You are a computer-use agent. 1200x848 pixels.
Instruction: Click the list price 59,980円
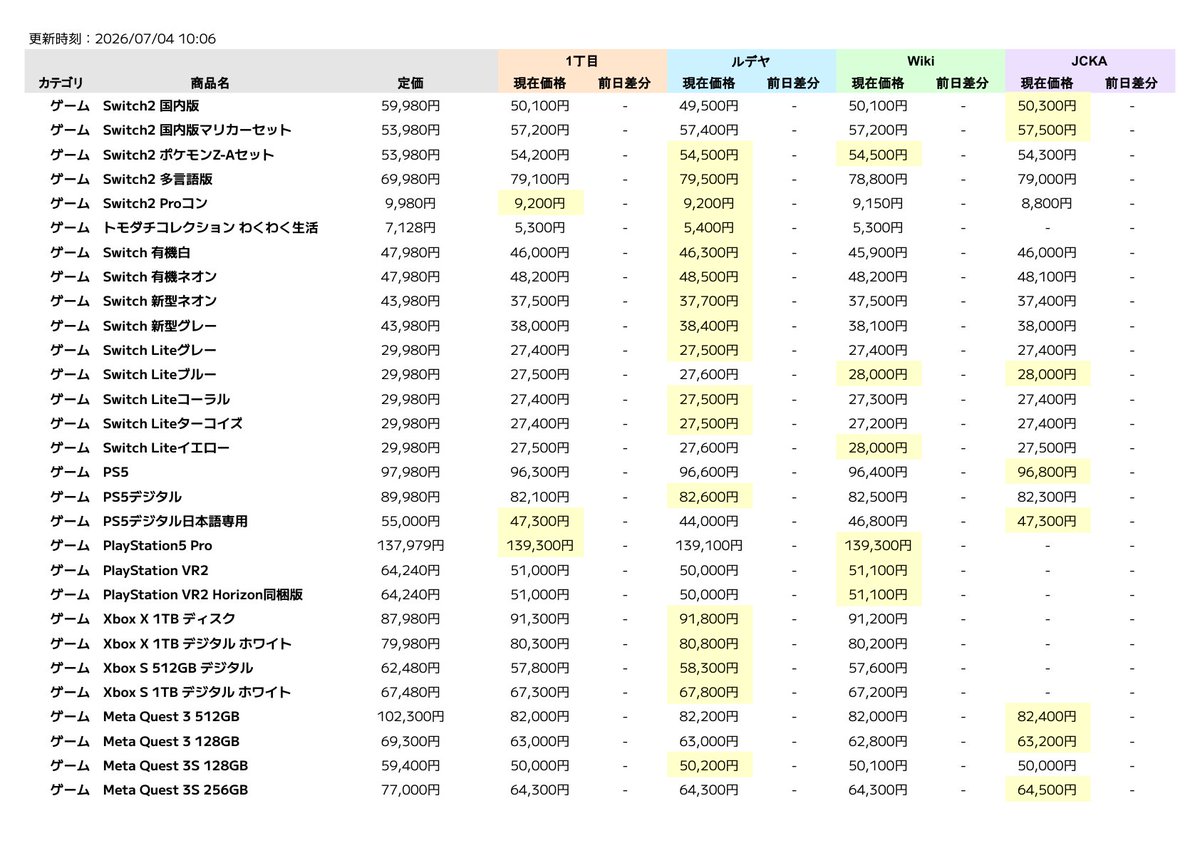[411, 106]
